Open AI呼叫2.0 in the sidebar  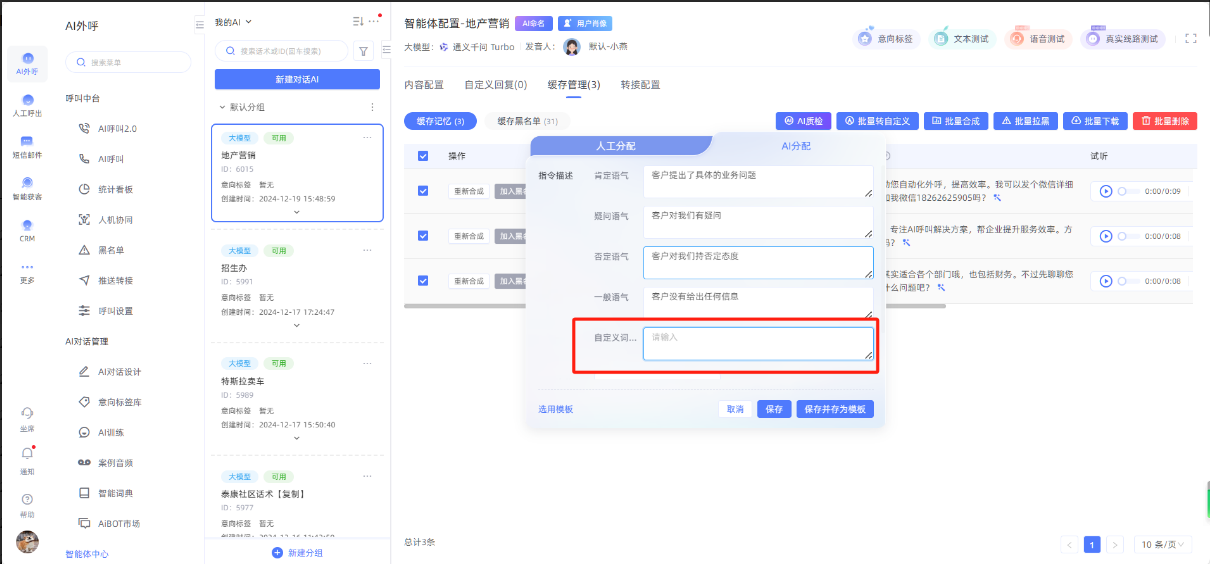[117, 129]
